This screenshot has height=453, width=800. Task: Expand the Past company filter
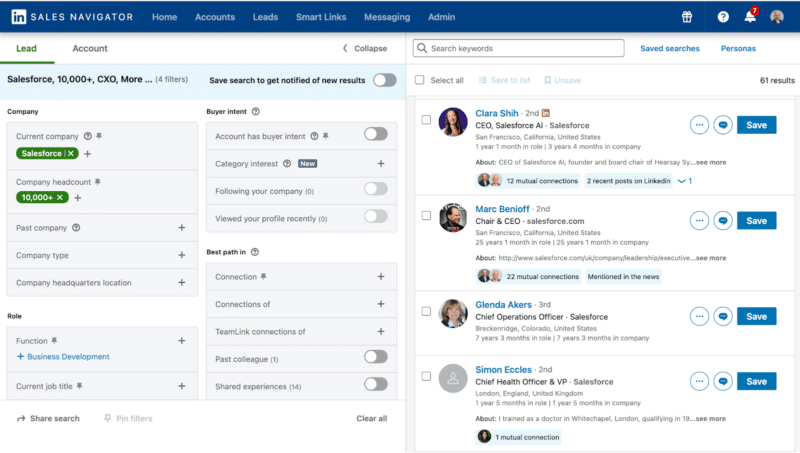[x=182, y=228]
